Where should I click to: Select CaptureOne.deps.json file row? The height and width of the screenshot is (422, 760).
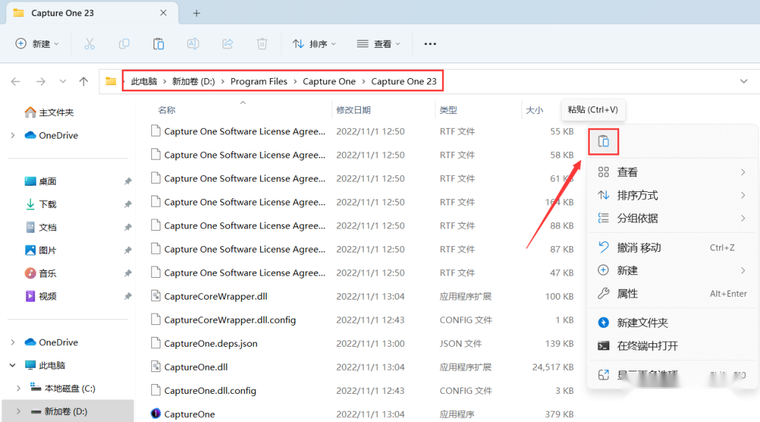coord(362,344)
